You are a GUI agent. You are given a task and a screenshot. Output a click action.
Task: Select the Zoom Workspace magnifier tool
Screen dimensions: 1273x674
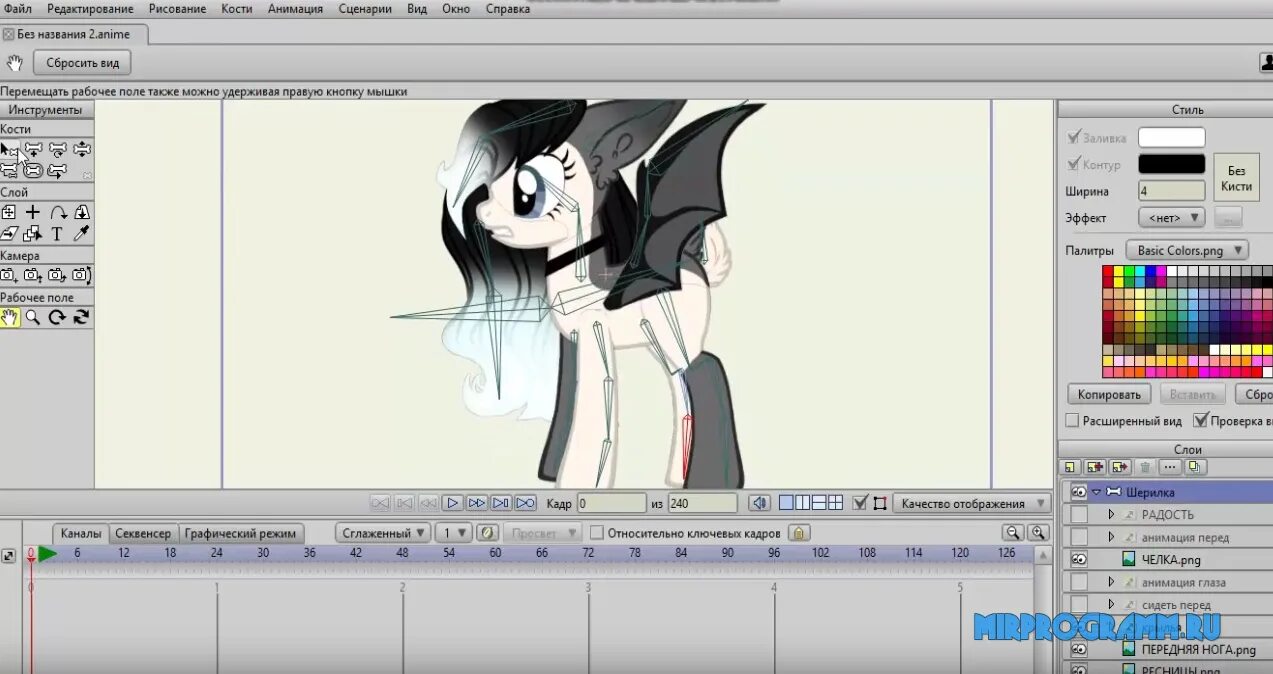tap(33, 317)
